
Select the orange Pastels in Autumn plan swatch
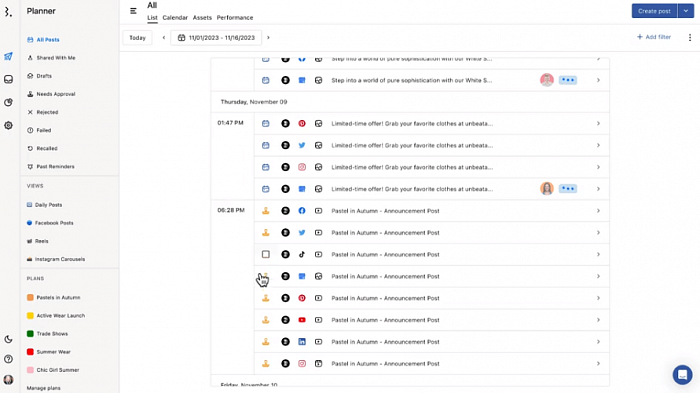pyautogui.click(x=30, y=297)
